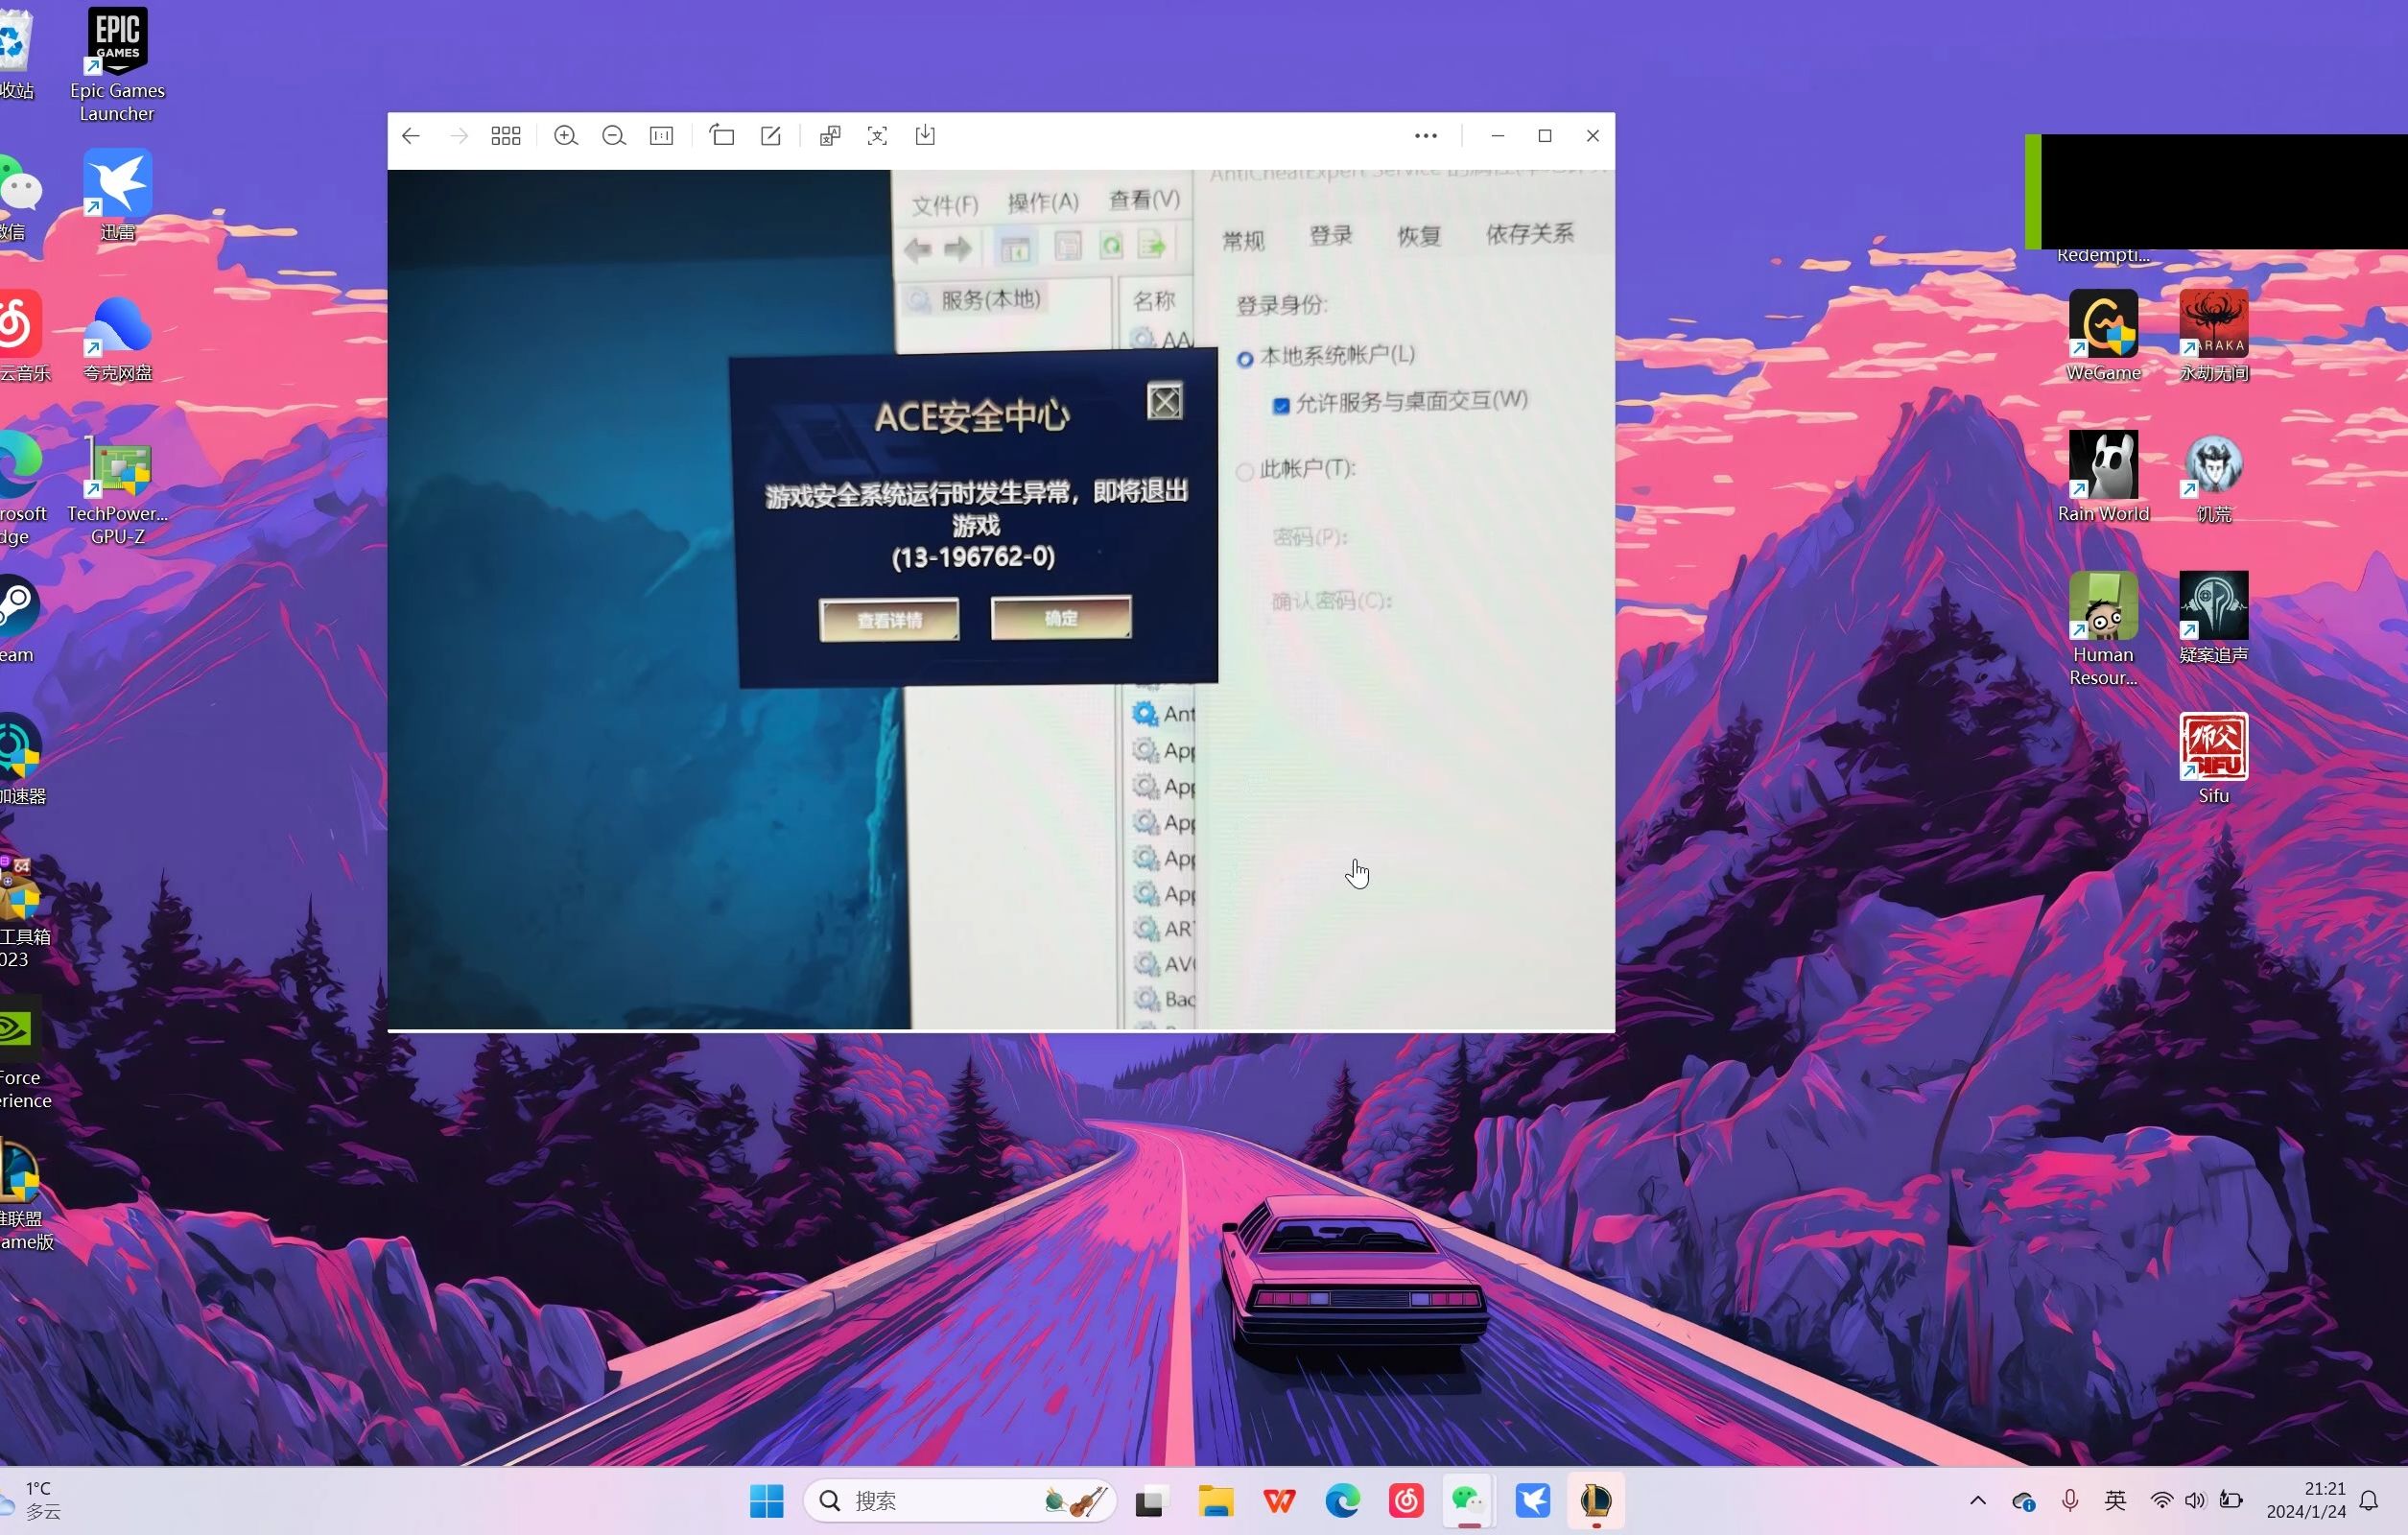2408x1535 pixels.
Task: Launch 疑案追声 from desktop
Action: pos(2214,619)
